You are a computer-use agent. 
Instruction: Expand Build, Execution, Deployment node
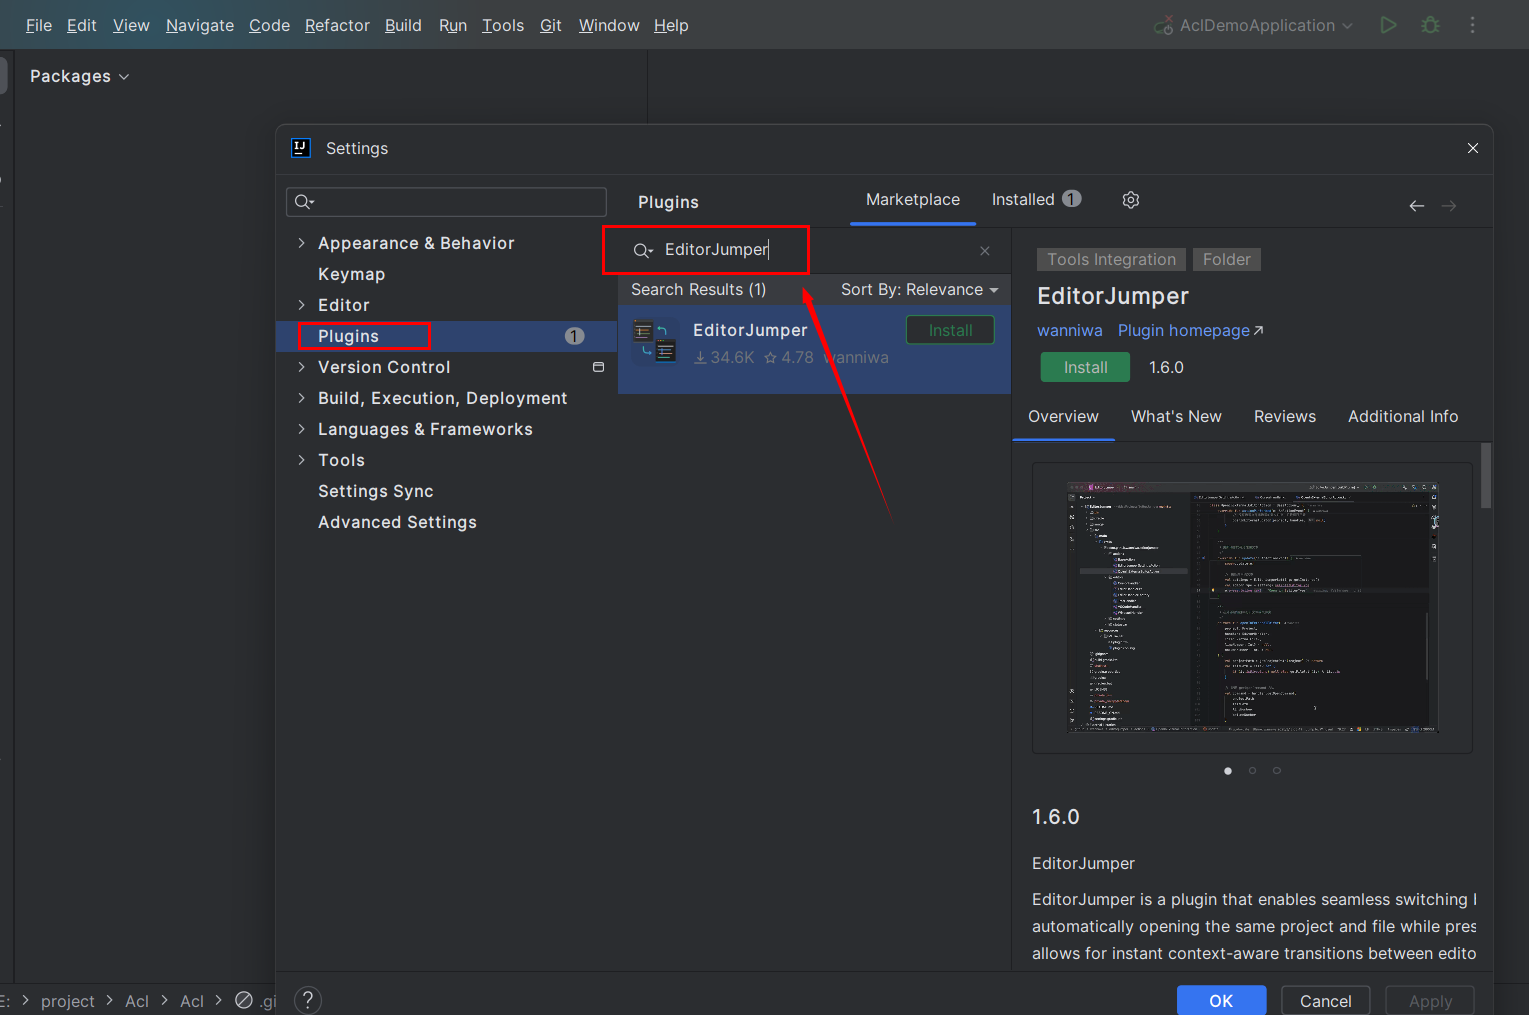coord(301,398)
